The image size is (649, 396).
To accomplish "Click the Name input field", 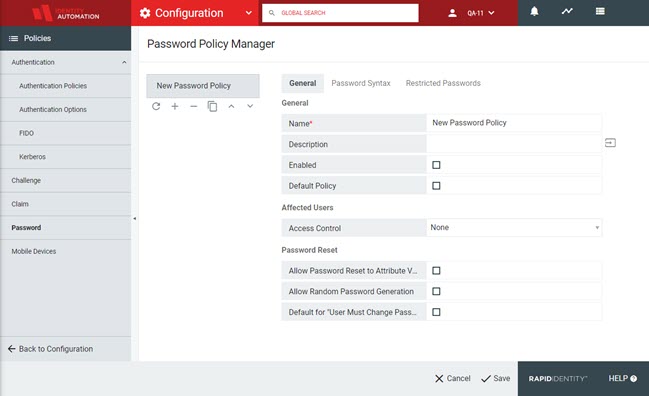I will tap(514, 123).
